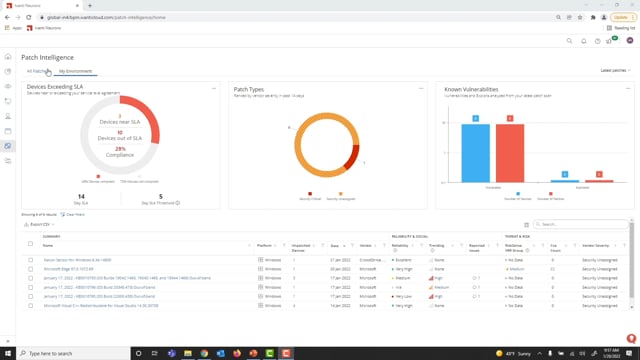This screenshot has width=640, height=360.
Task: Click the Clear filters button
Action: pos(73,215)
